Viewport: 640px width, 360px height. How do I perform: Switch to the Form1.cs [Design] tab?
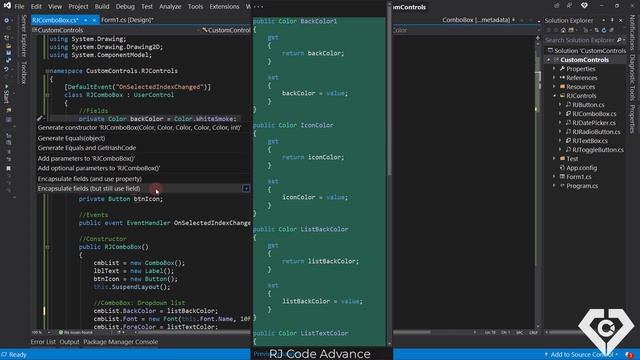click(x=127, y=20)
